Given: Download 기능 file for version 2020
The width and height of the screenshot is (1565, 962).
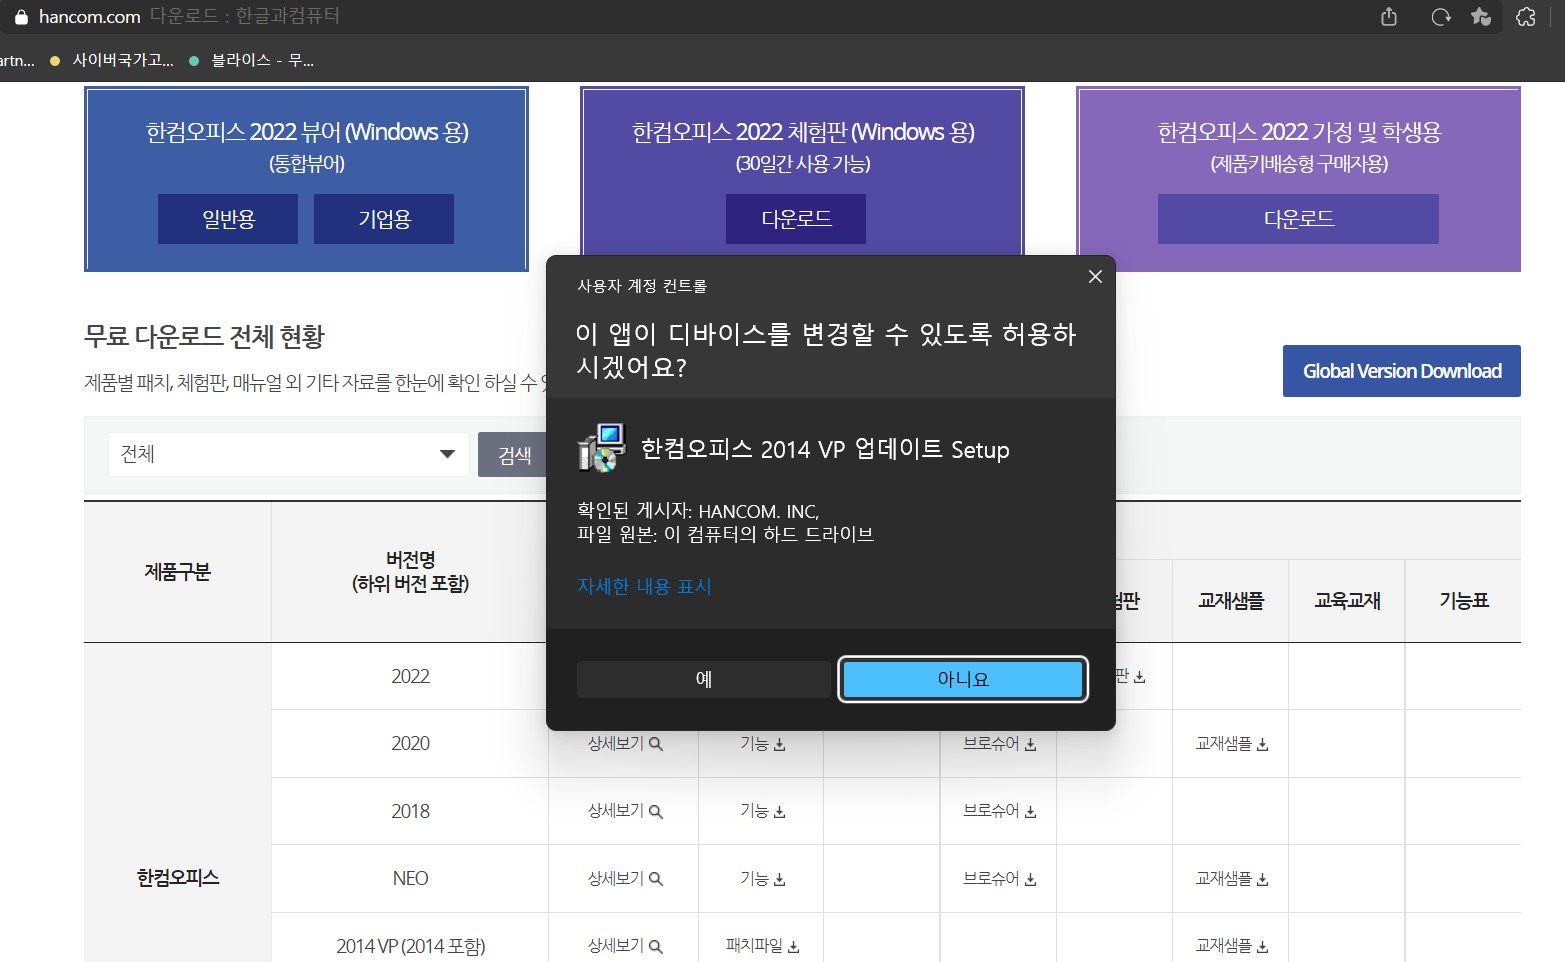Looking at the screenshot, I should [763, 744].
